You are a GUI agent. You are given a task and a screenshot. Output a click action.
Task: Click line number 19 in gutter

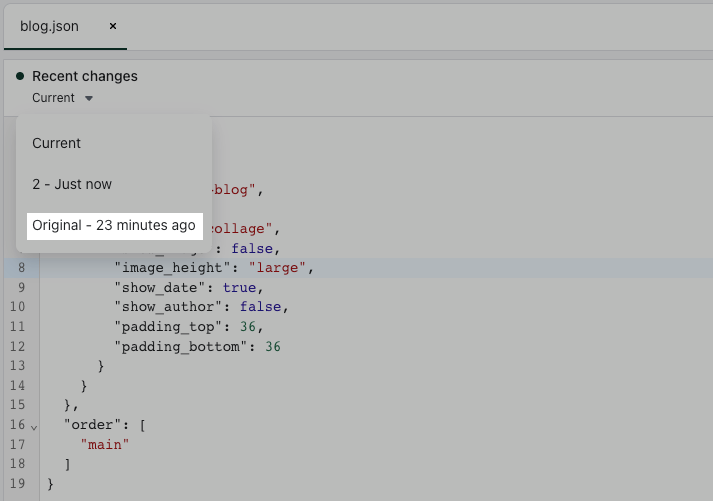pyautogui.click(x=18, y=484)
